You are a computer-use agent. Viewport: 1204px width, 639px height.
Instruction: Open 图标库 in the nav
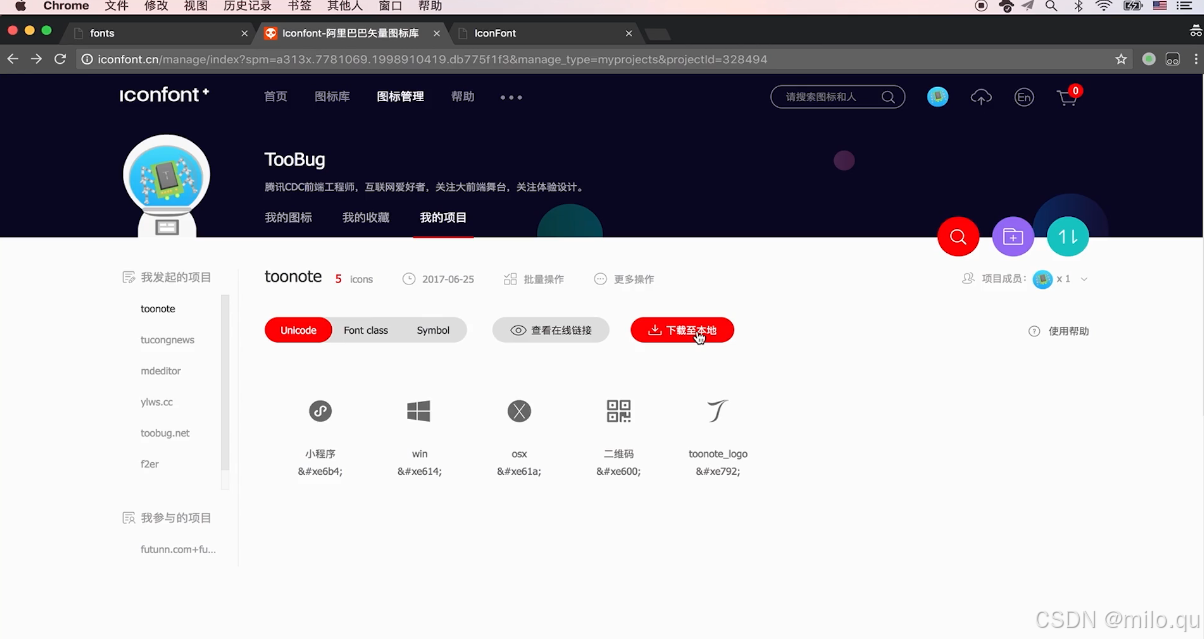coord(332,97)
